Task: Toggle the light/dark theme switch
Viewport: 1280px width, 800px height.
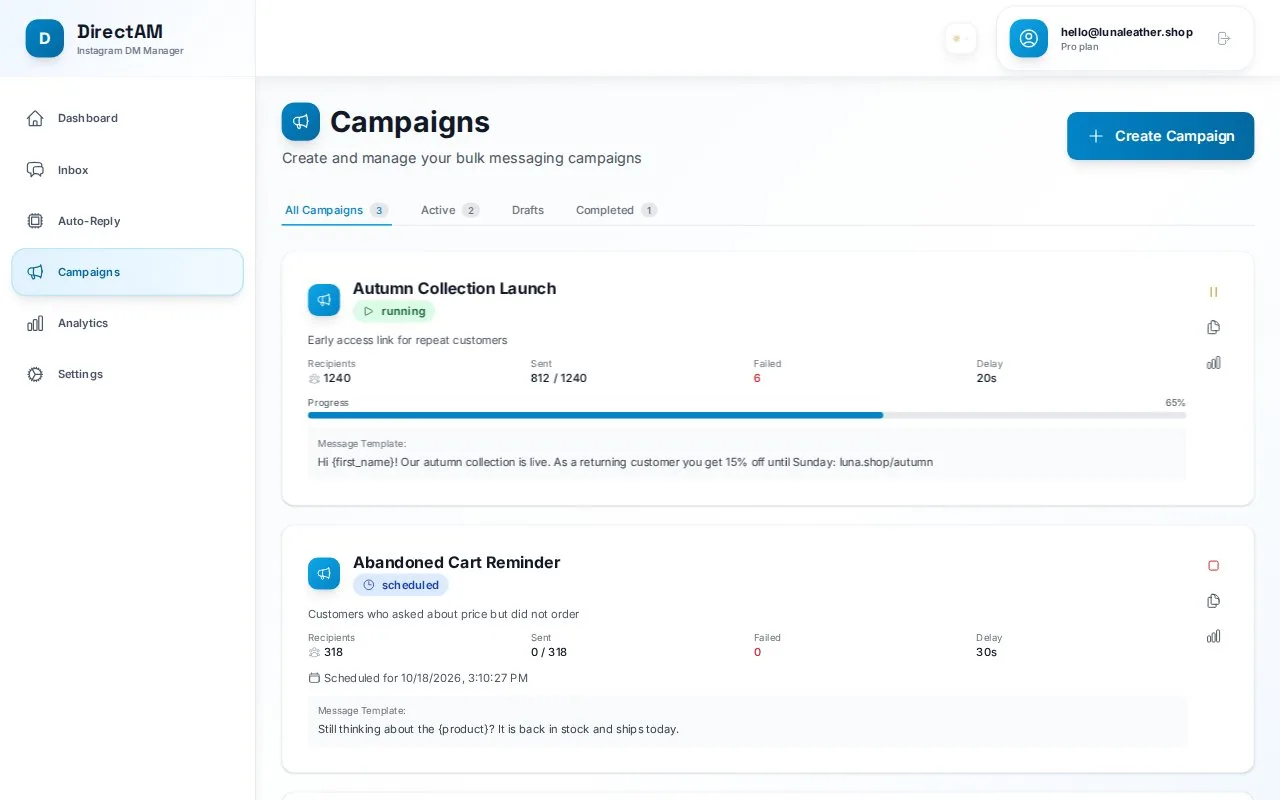Action: 961,38
